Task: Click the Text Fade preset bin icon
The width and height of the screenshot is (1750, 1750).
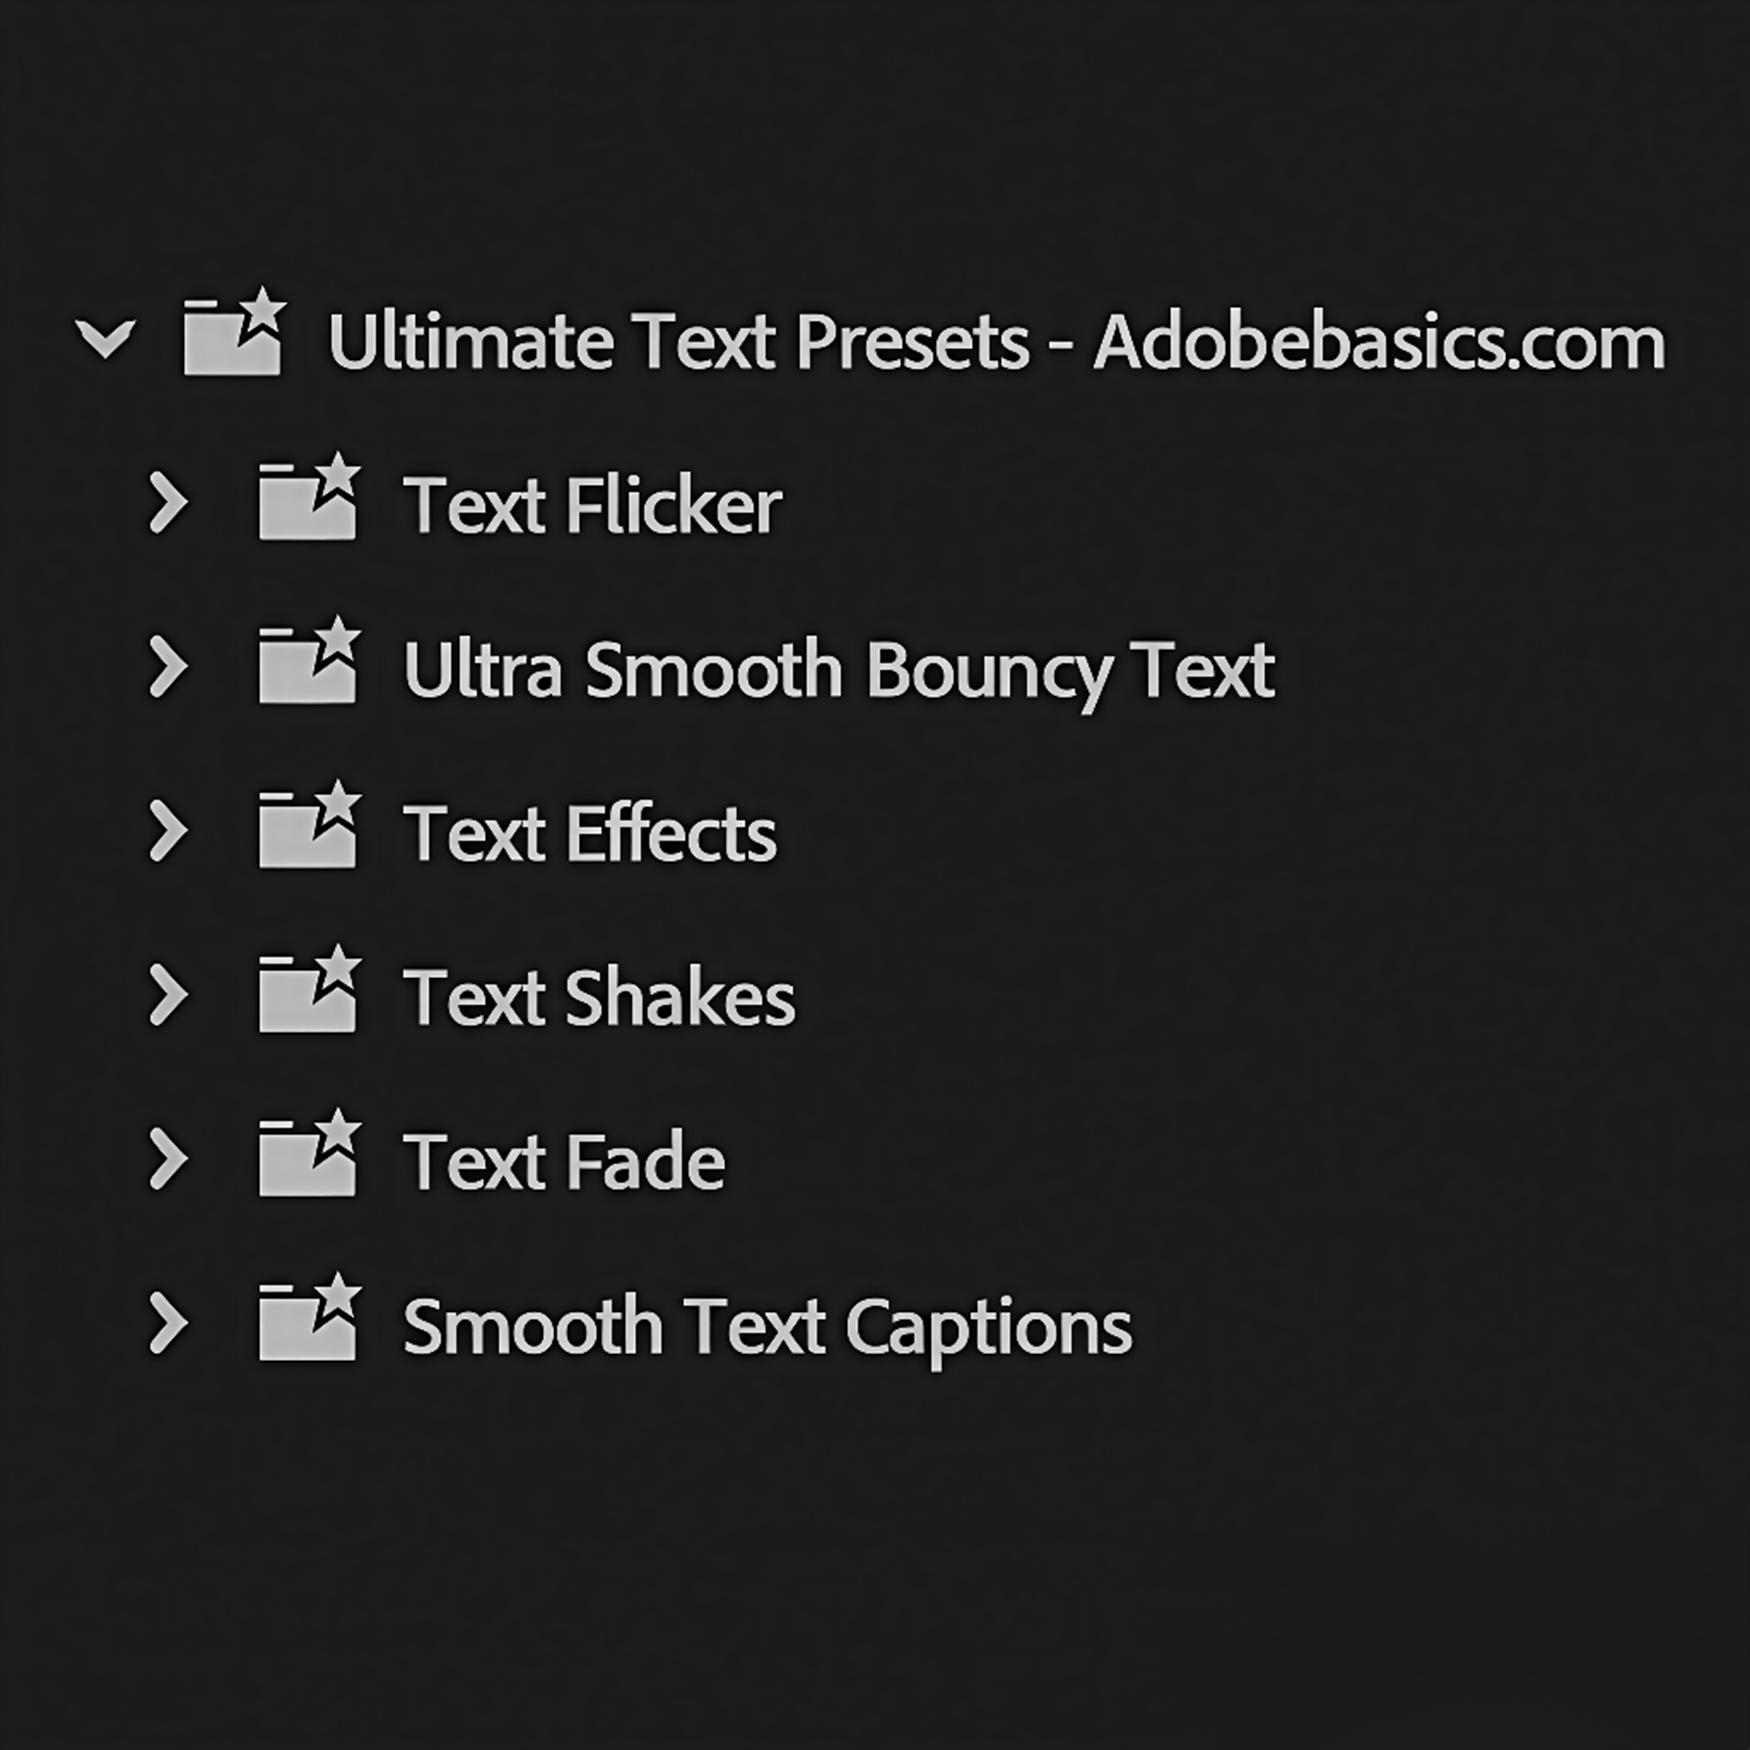Action: pos(307,1160)
